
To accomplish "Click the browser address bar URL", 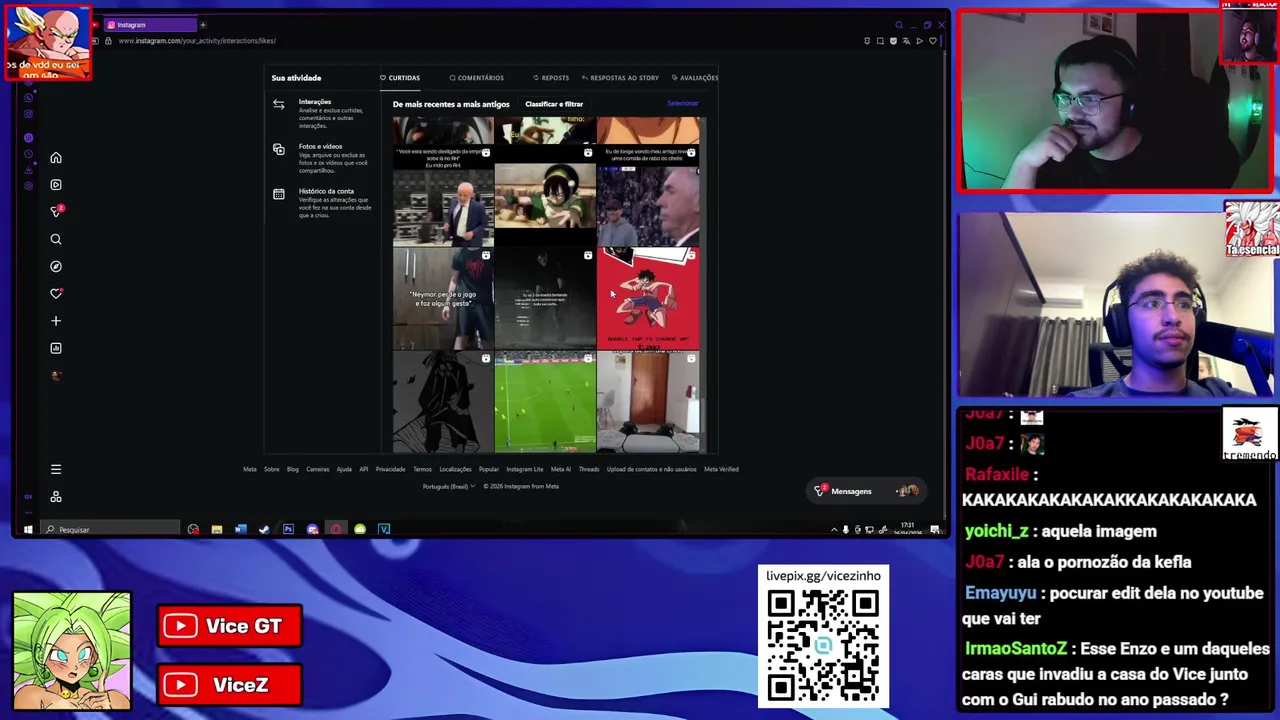I will tap(197, 41).
